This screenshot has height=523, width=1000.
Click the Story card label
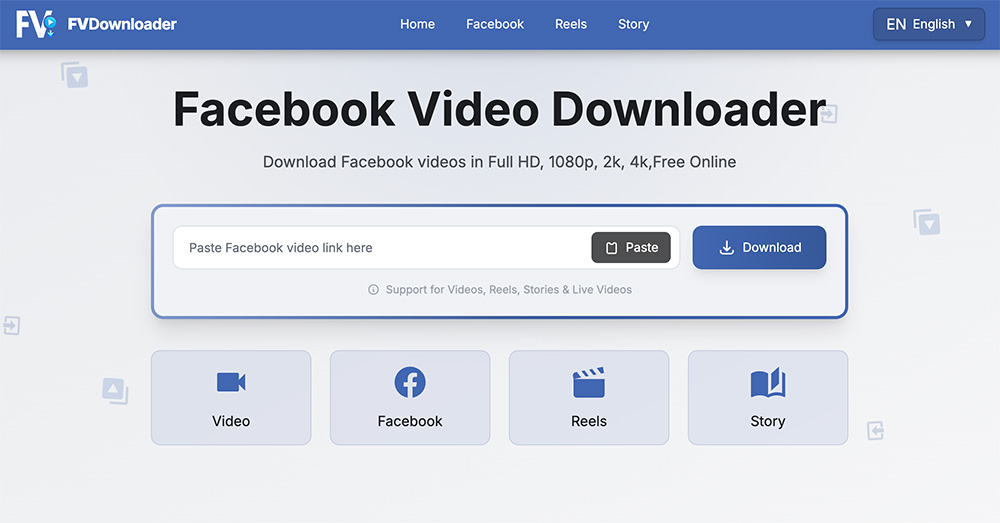768,422
